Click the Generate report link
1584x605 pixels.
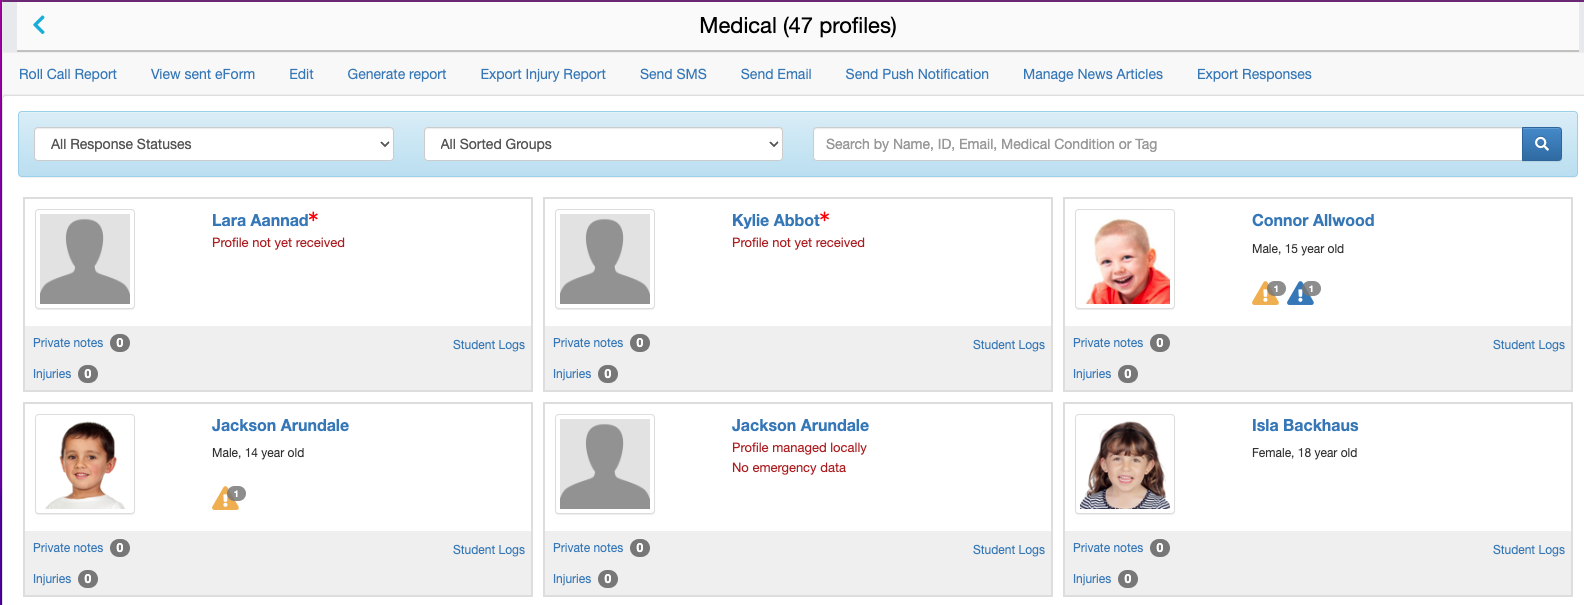397,74
